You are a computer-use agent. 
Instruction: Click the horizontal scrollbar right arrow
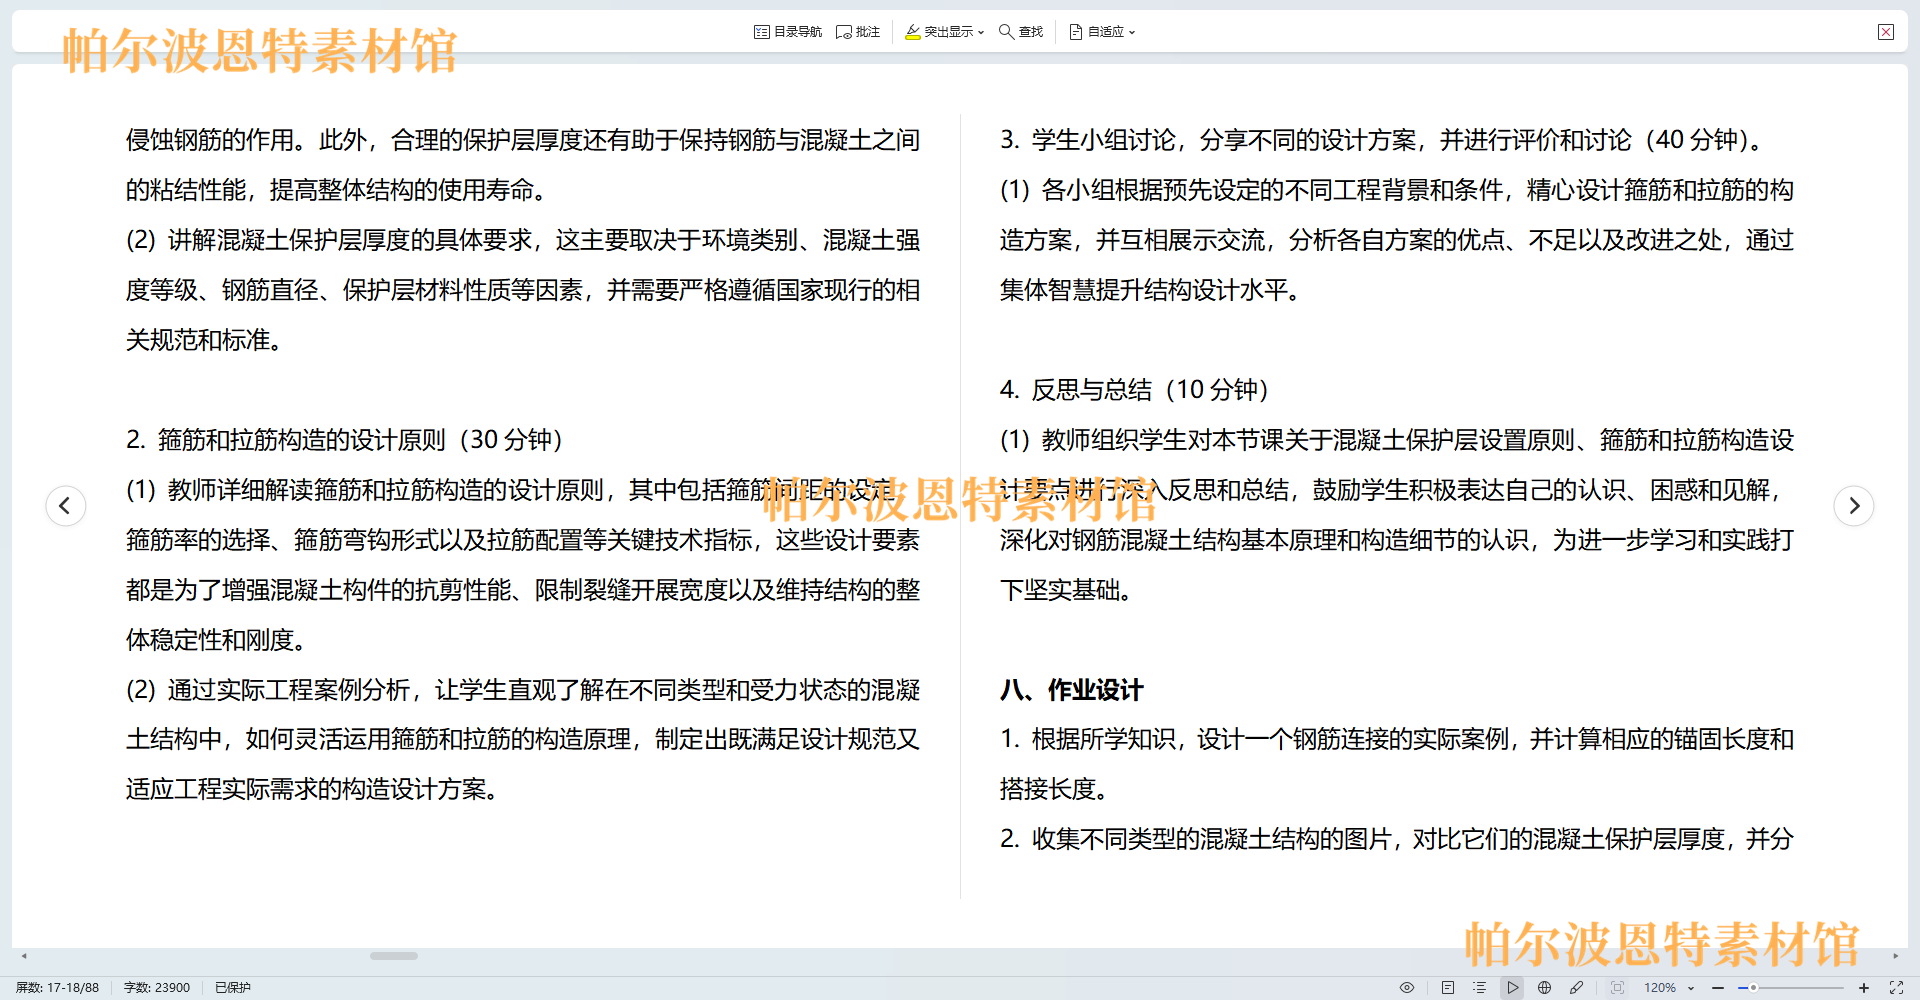[1896, 956]
